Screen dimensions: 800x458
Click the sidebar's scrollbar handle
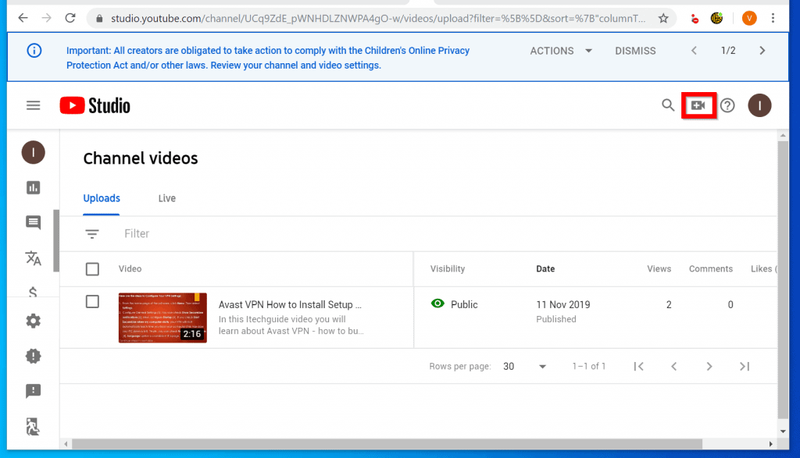pyautogui.click(x=56, y=241)
